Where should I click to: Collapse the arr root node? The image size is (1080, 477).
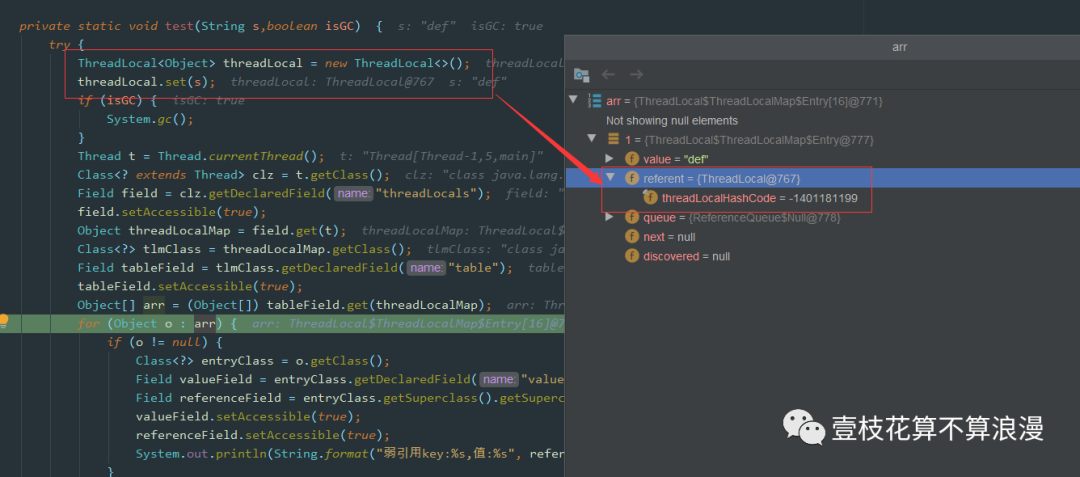coord(573,101)
